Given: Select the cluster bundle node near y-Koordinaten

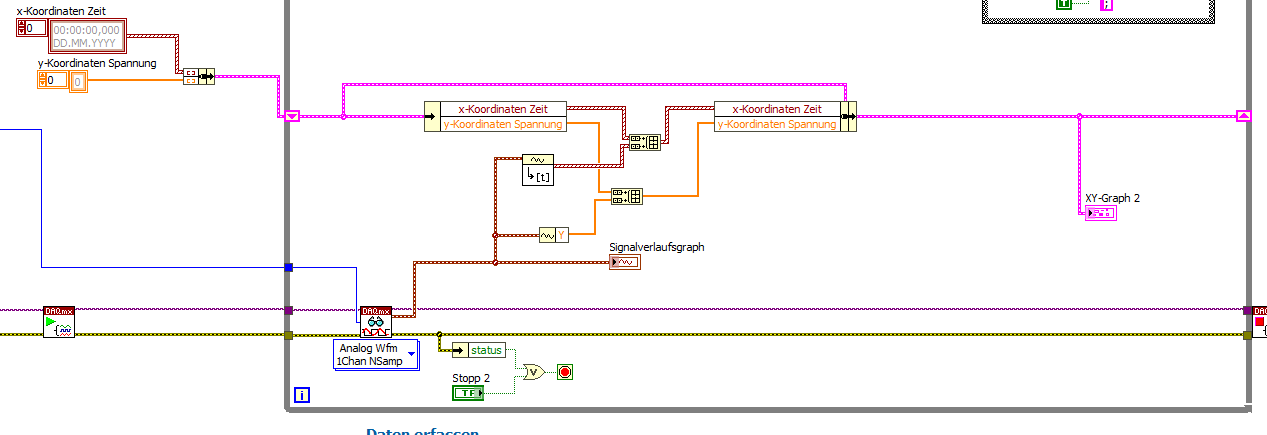Looking at the screenshot, I should click(198, 76).
